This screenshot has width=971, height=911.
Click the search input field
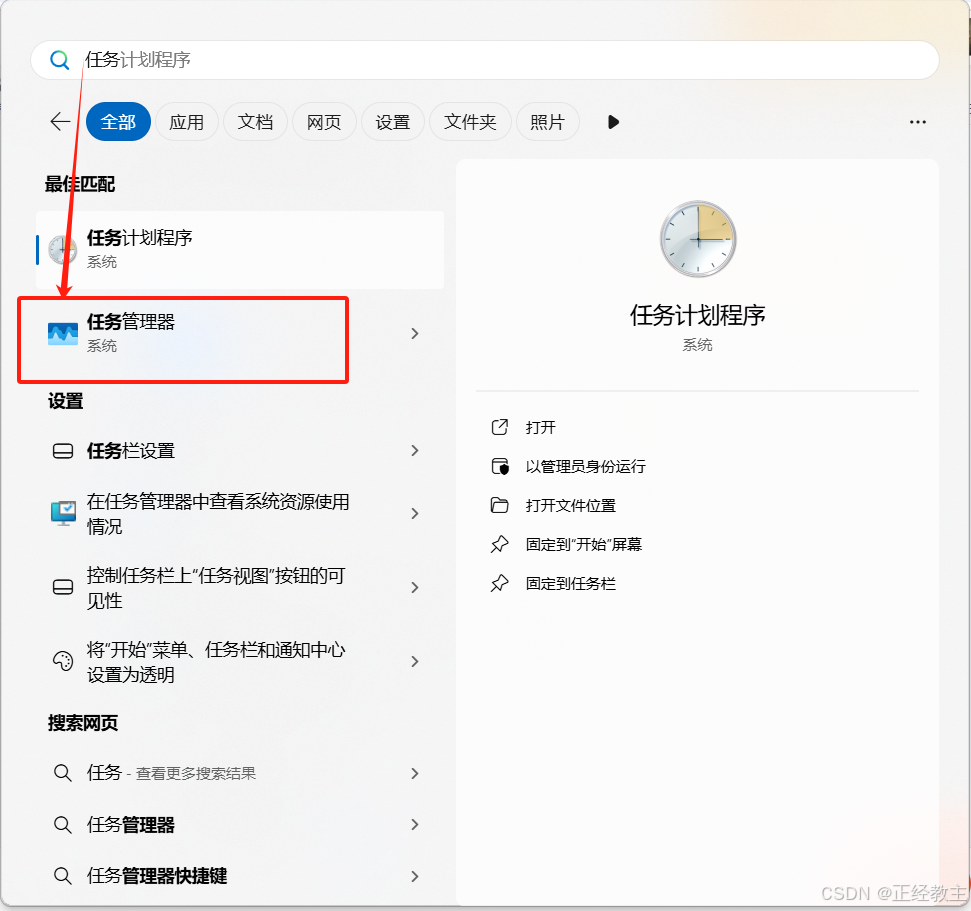(500, 60)
